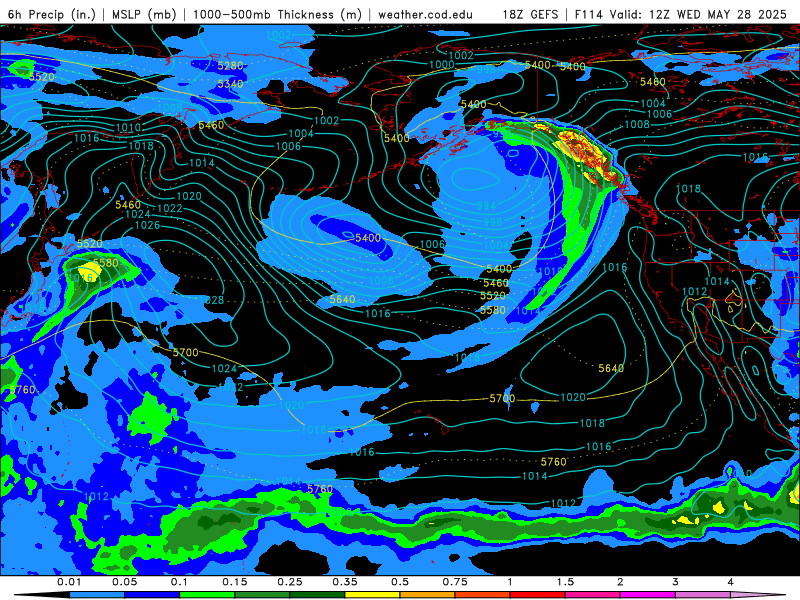Click the dark blue 0.05–0.1 legend swatch
This screenshot has width=800, height=600.
click(x=152, y=595)
